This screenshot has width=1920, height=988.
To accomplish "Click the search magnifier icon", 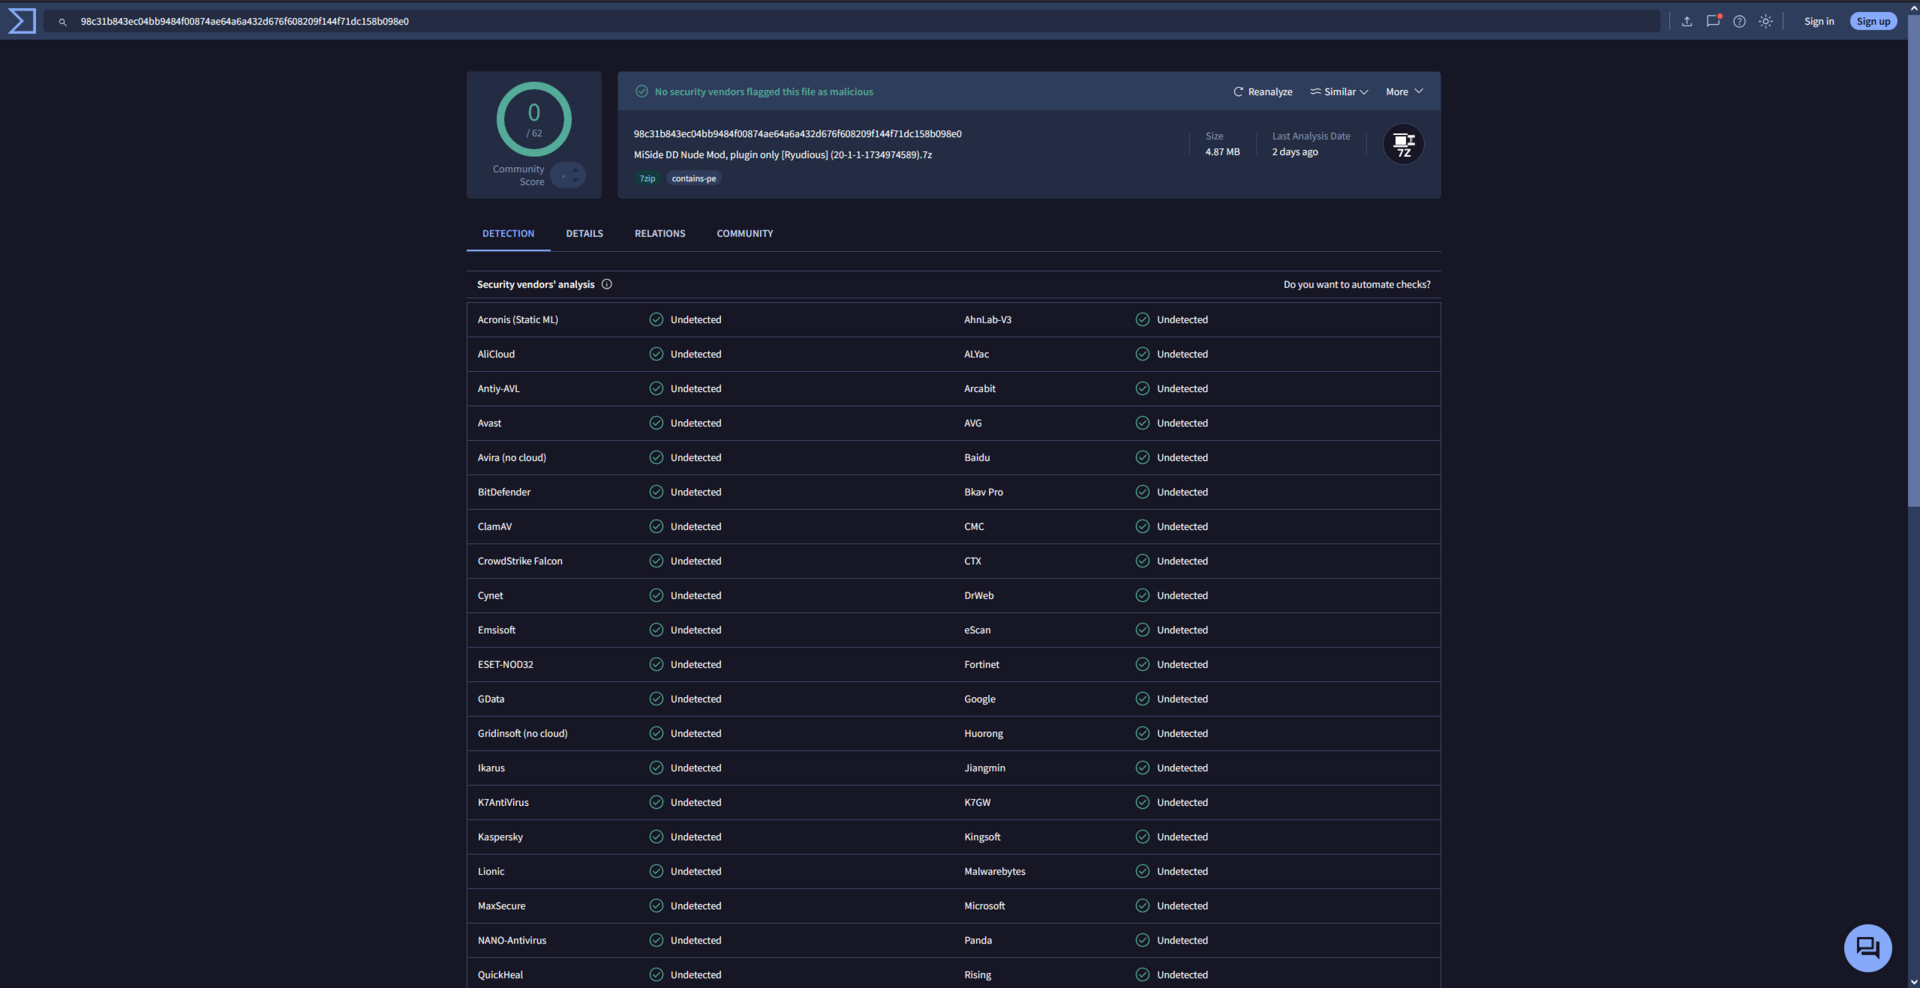I will (x=62, y=22).
